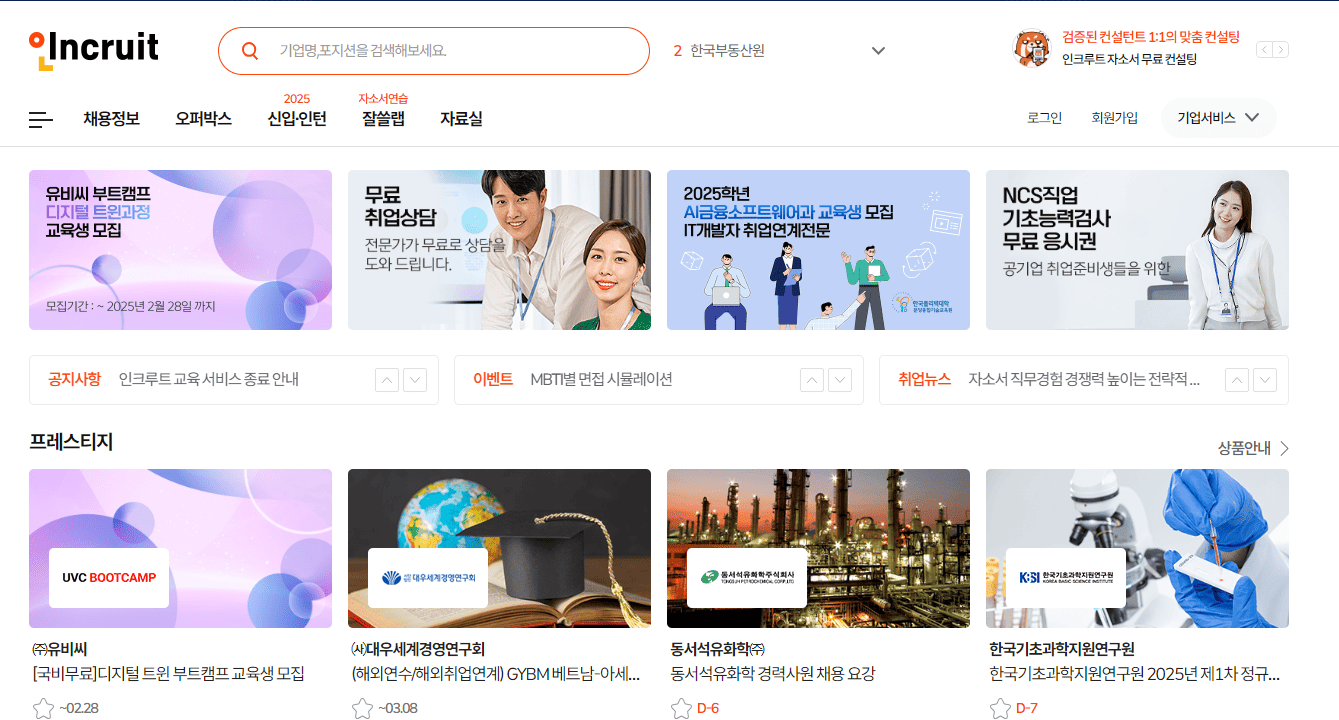The height and width of the screenshot is (720, 1339).
Task: Focus the company and position search field
Action: tap(434, 51)
